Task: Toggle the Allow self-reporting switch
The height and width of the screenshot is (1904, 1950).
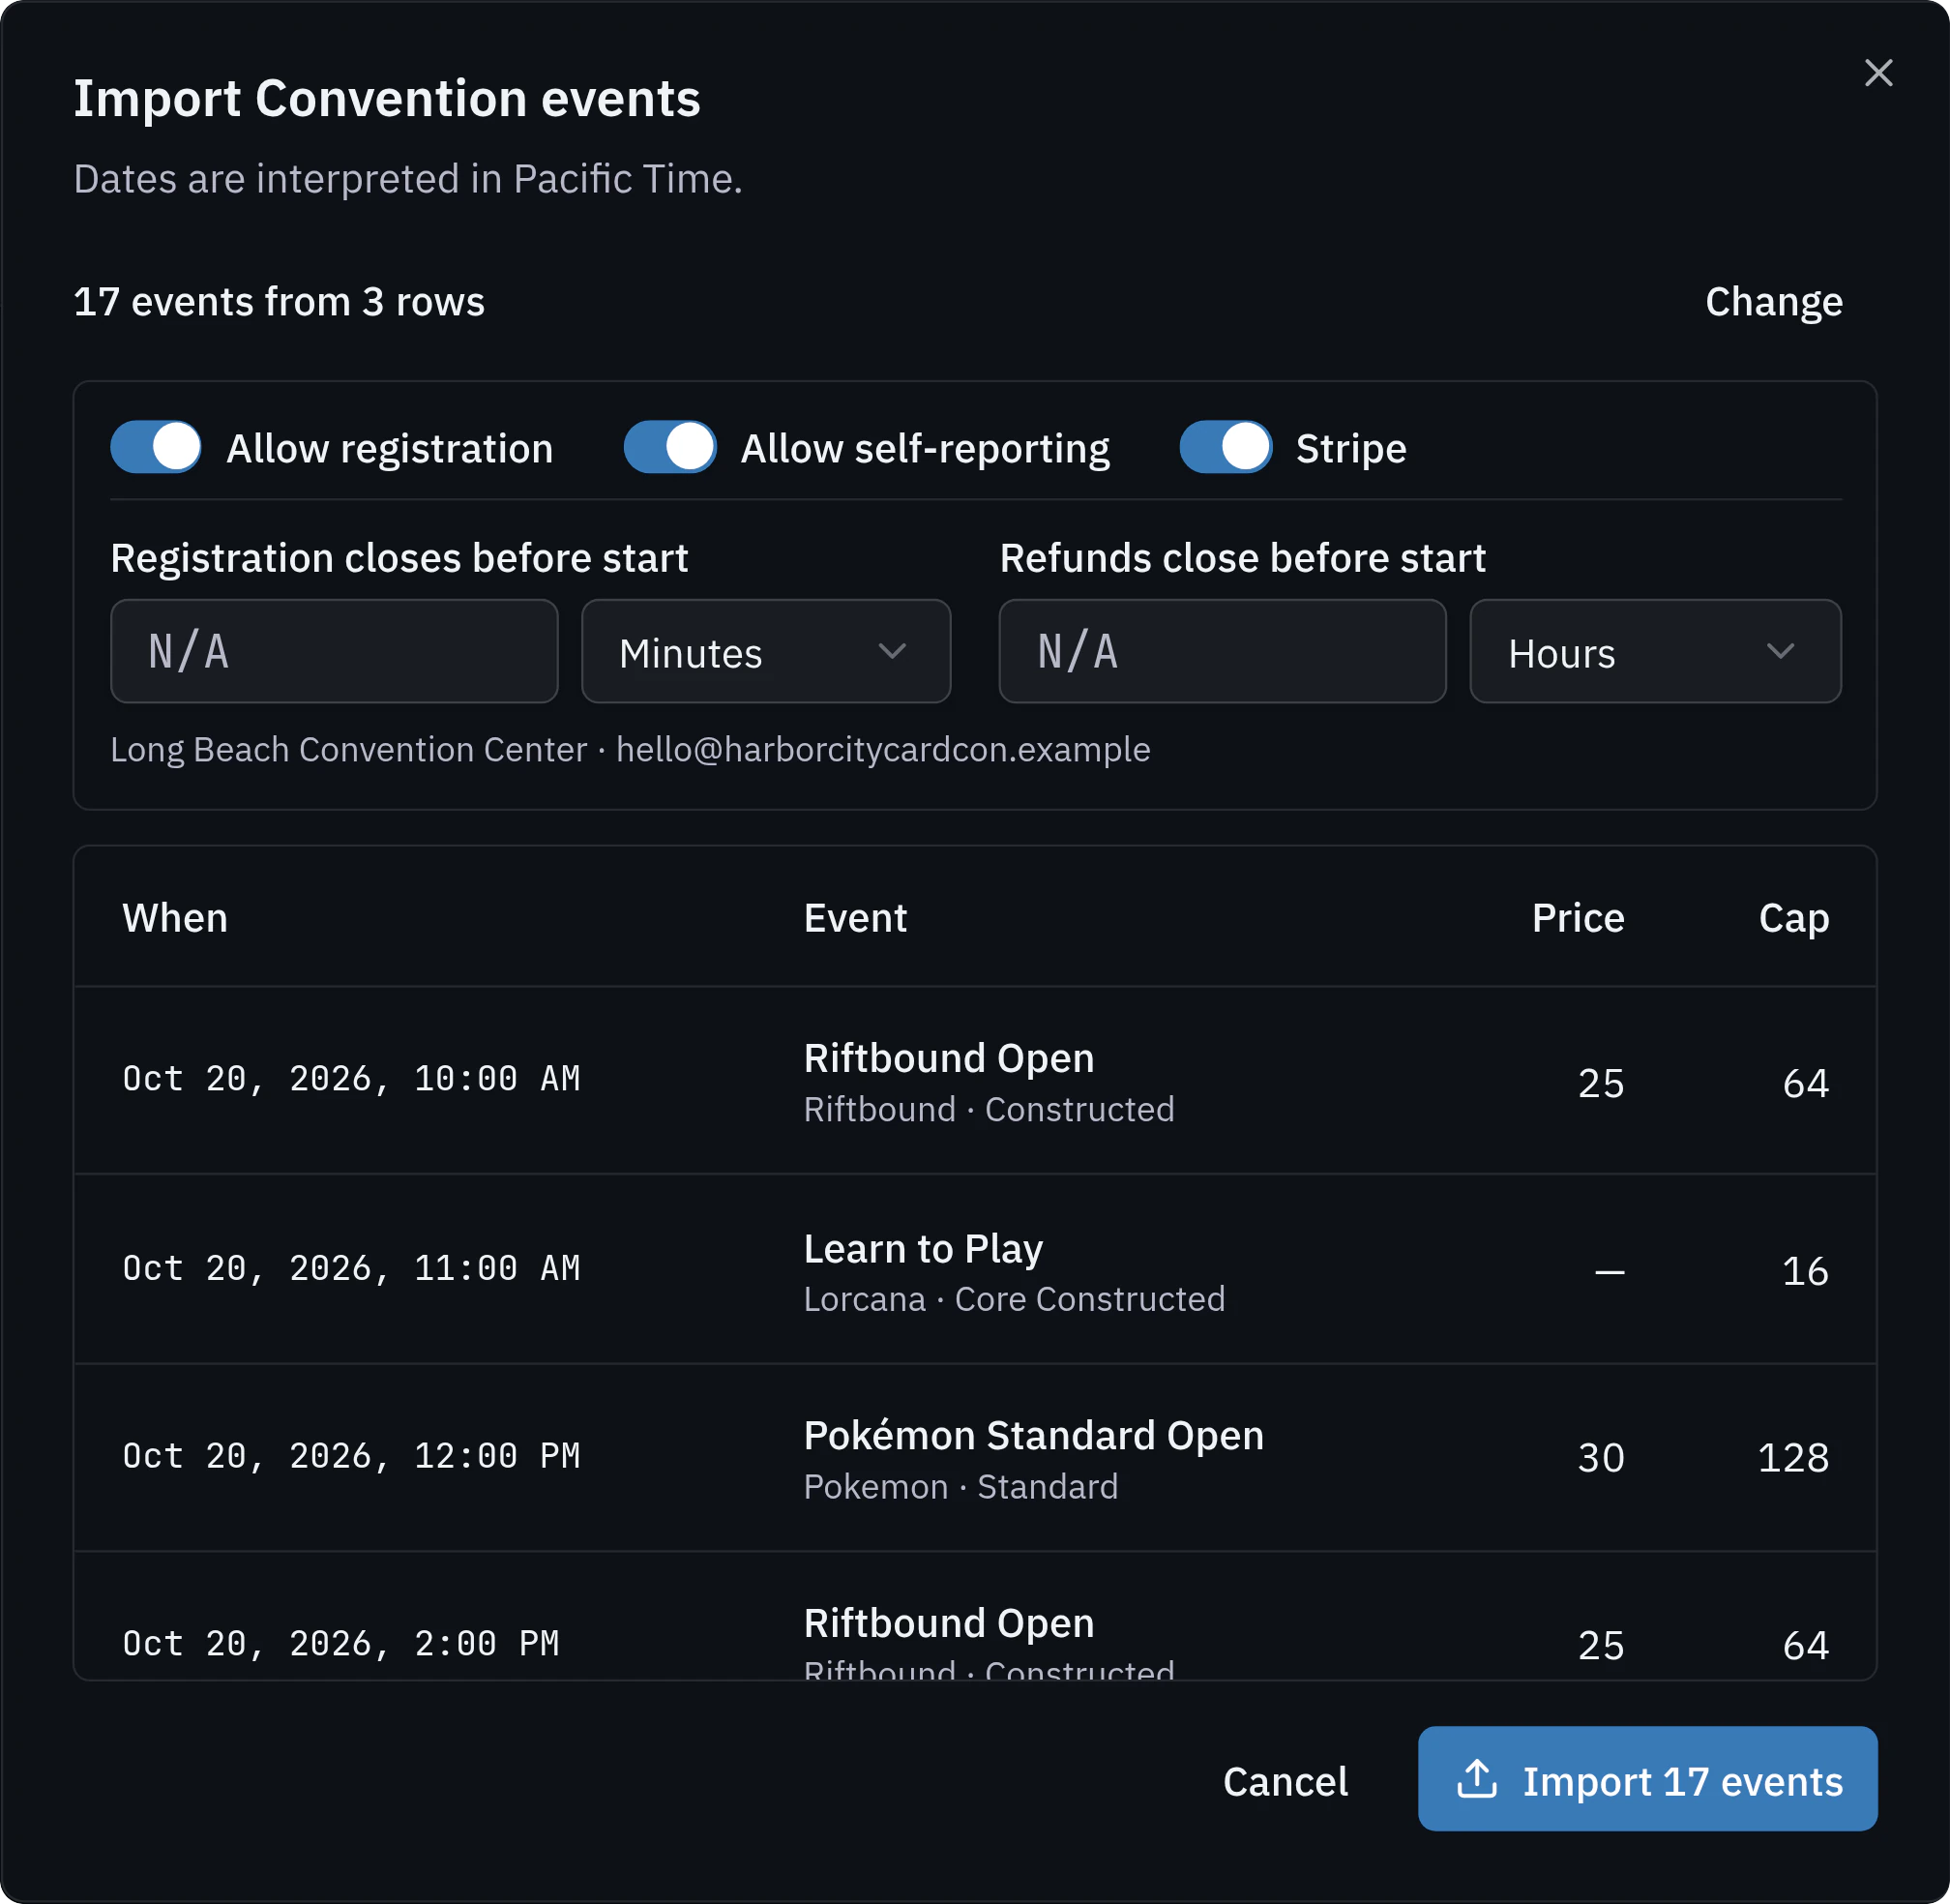Action: (670, 447)
